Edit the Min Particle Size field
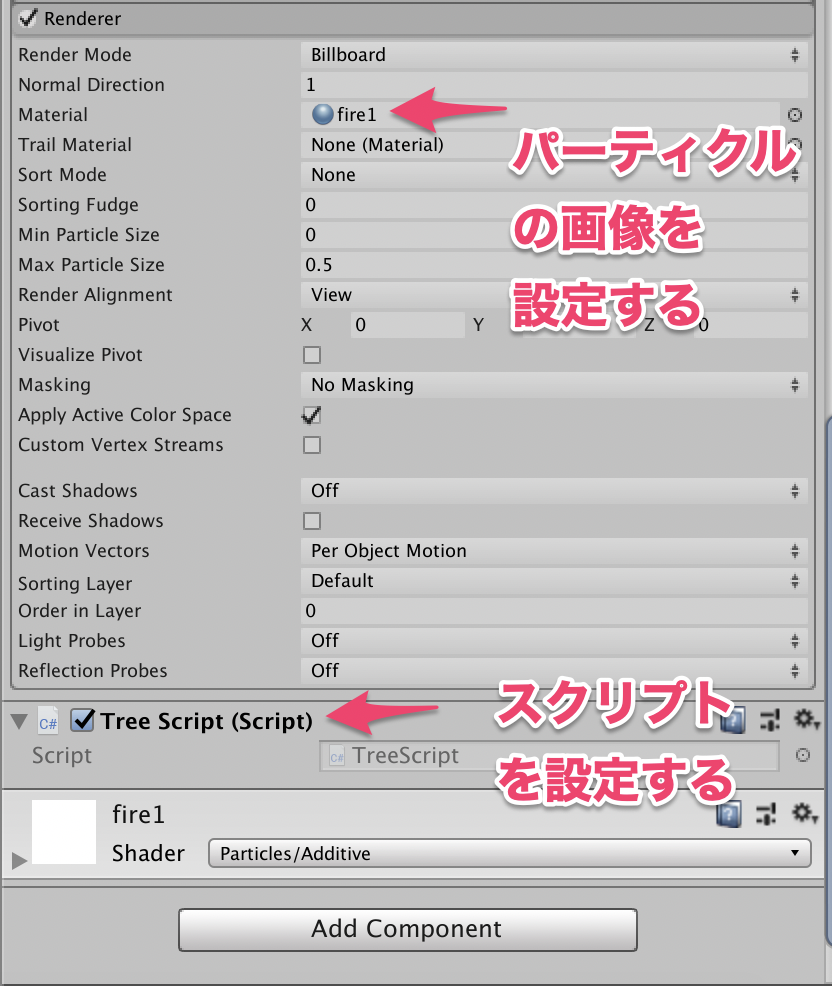This screenshot has width=832, height=986. click(x=554, y=235)
